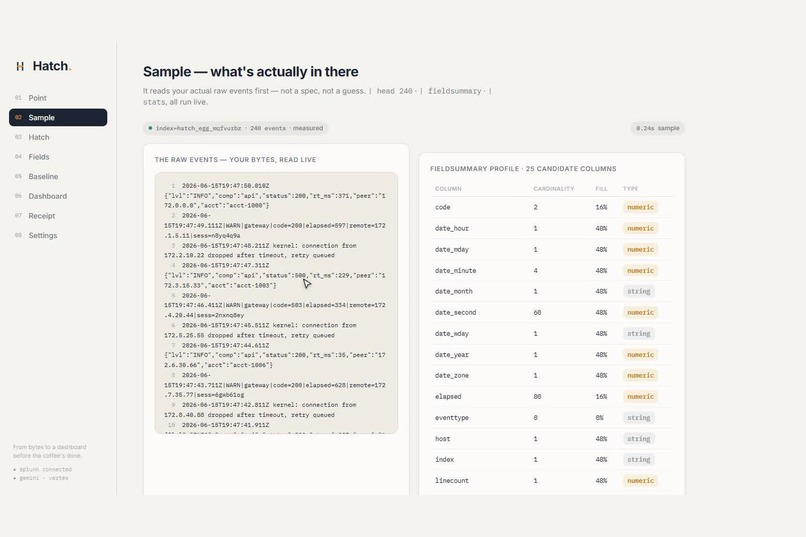The width and height of the screenshot is (806, 537).
Task: Click the green status dot in index chip
Action: (150, 128)
